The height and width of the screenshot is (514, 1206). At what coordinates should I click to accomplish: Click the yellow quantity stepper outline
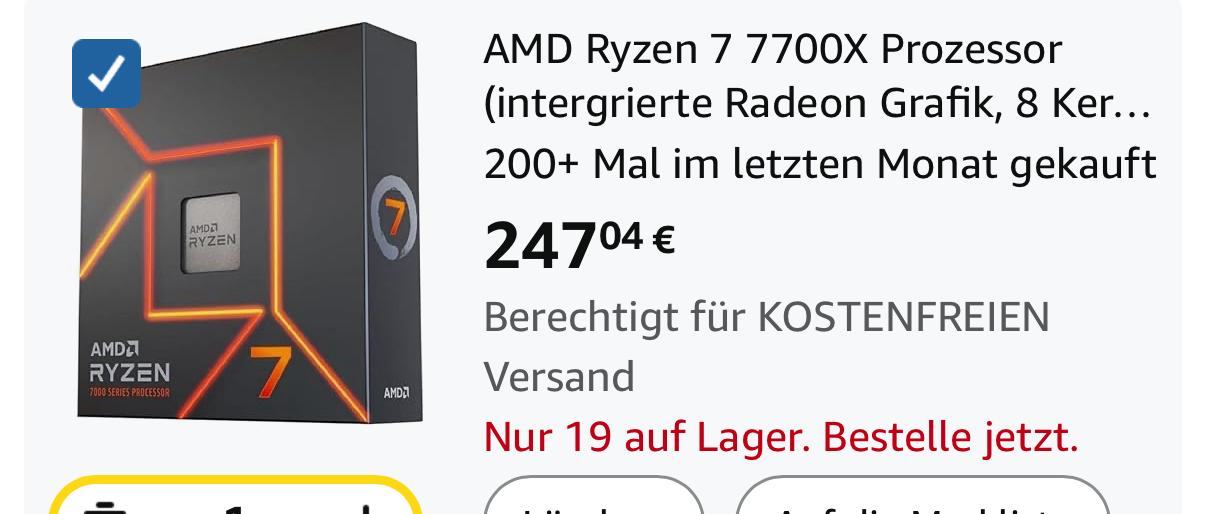(x=233, y=496)
